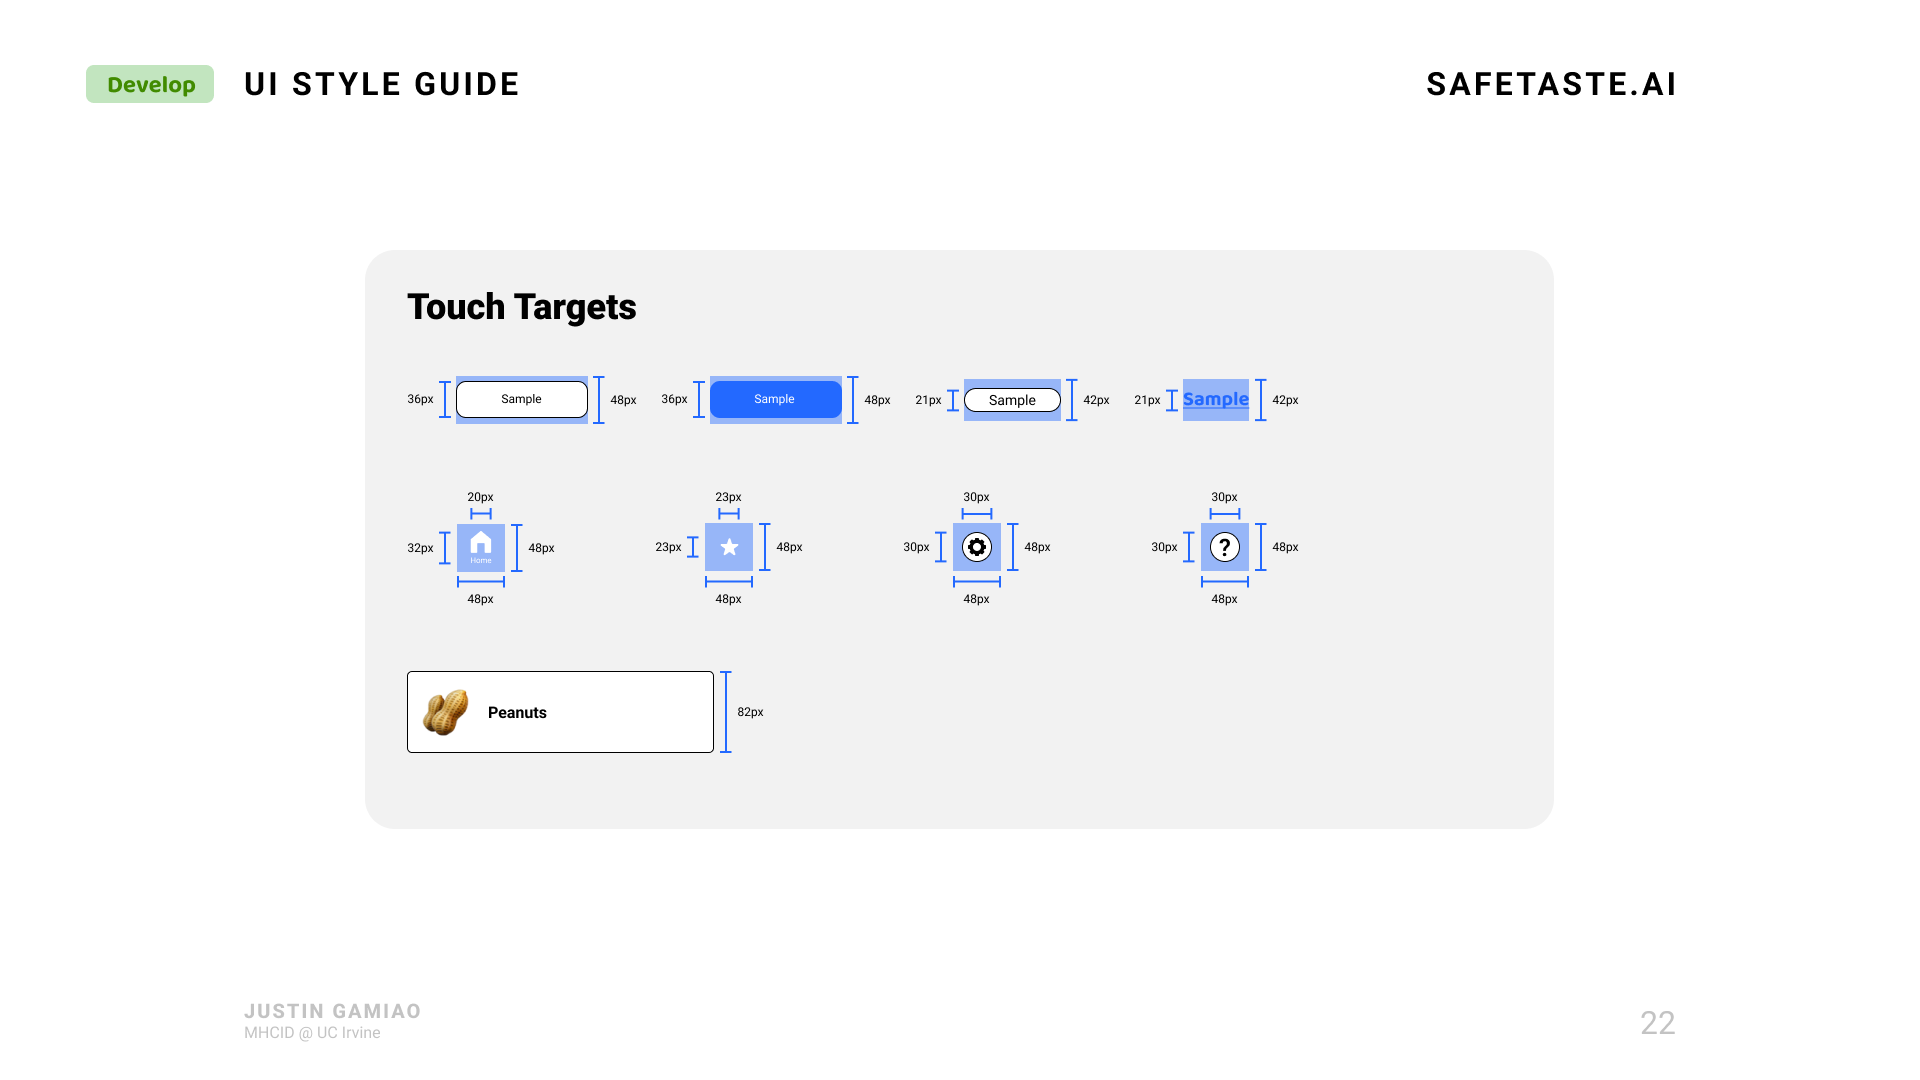Click the Touch Targets heading

pyautogui.click(x=521, y=307)
